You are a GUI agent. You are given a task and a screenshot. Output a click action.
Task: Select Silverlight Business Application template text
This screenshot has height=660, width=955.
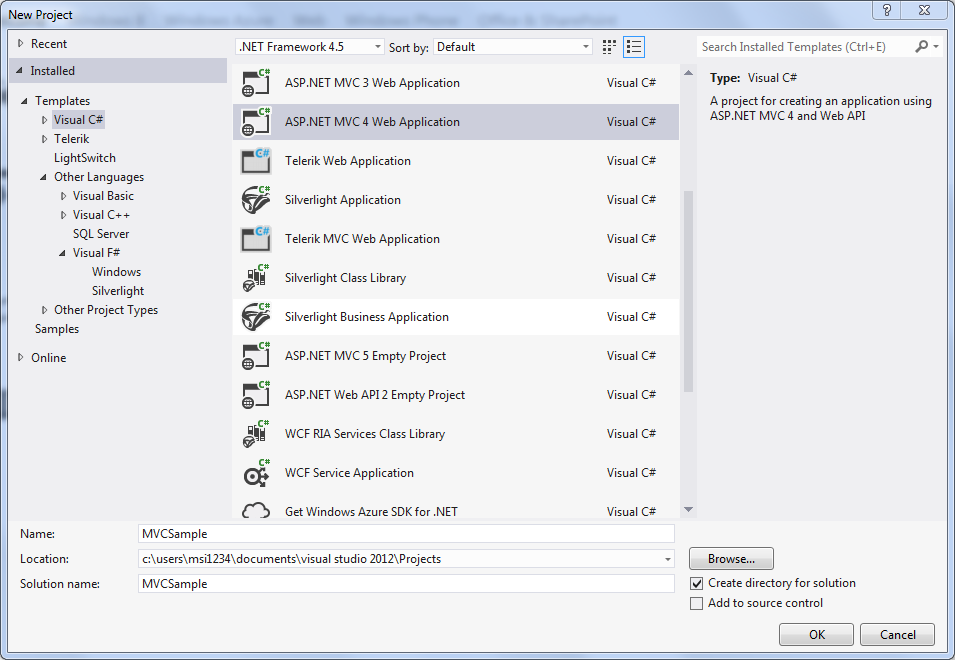[x=367, y=317]
